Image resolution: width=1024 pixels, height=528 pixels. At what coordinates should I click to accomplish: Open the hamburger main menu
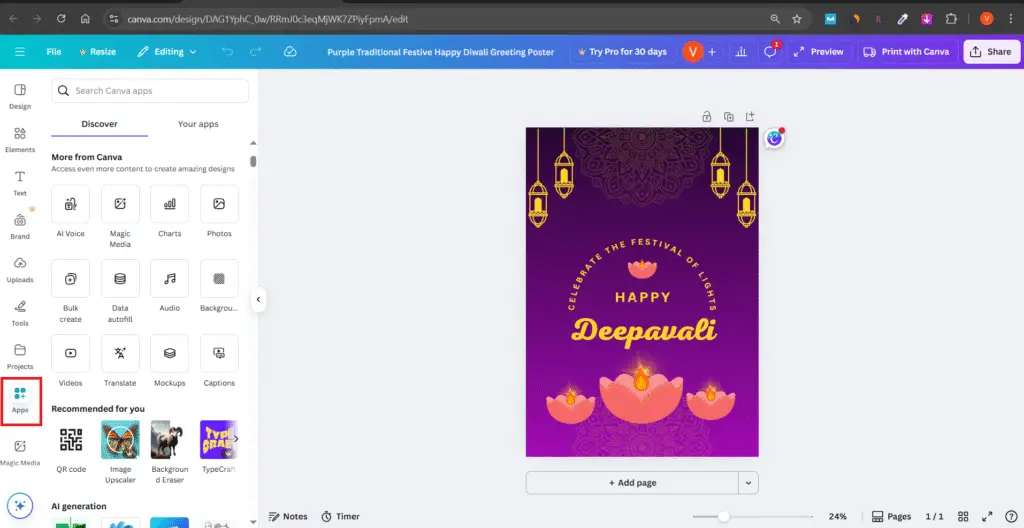point(20,52)
